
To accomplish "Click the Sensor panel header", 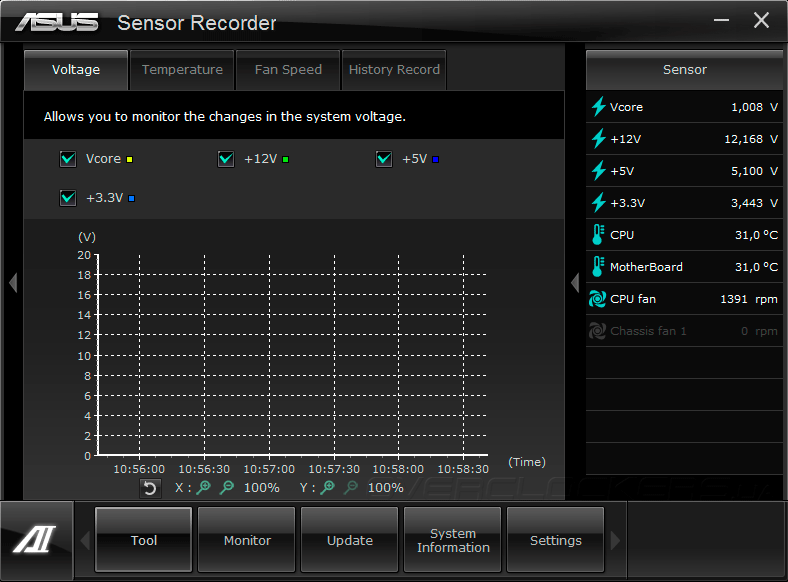I will 684,70.
